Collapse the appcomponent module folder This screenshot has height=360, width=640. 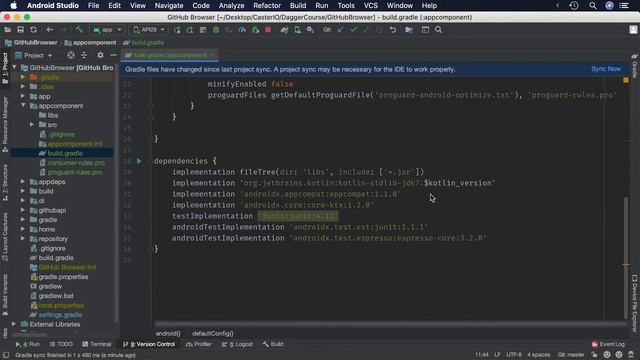click(23, 106)
